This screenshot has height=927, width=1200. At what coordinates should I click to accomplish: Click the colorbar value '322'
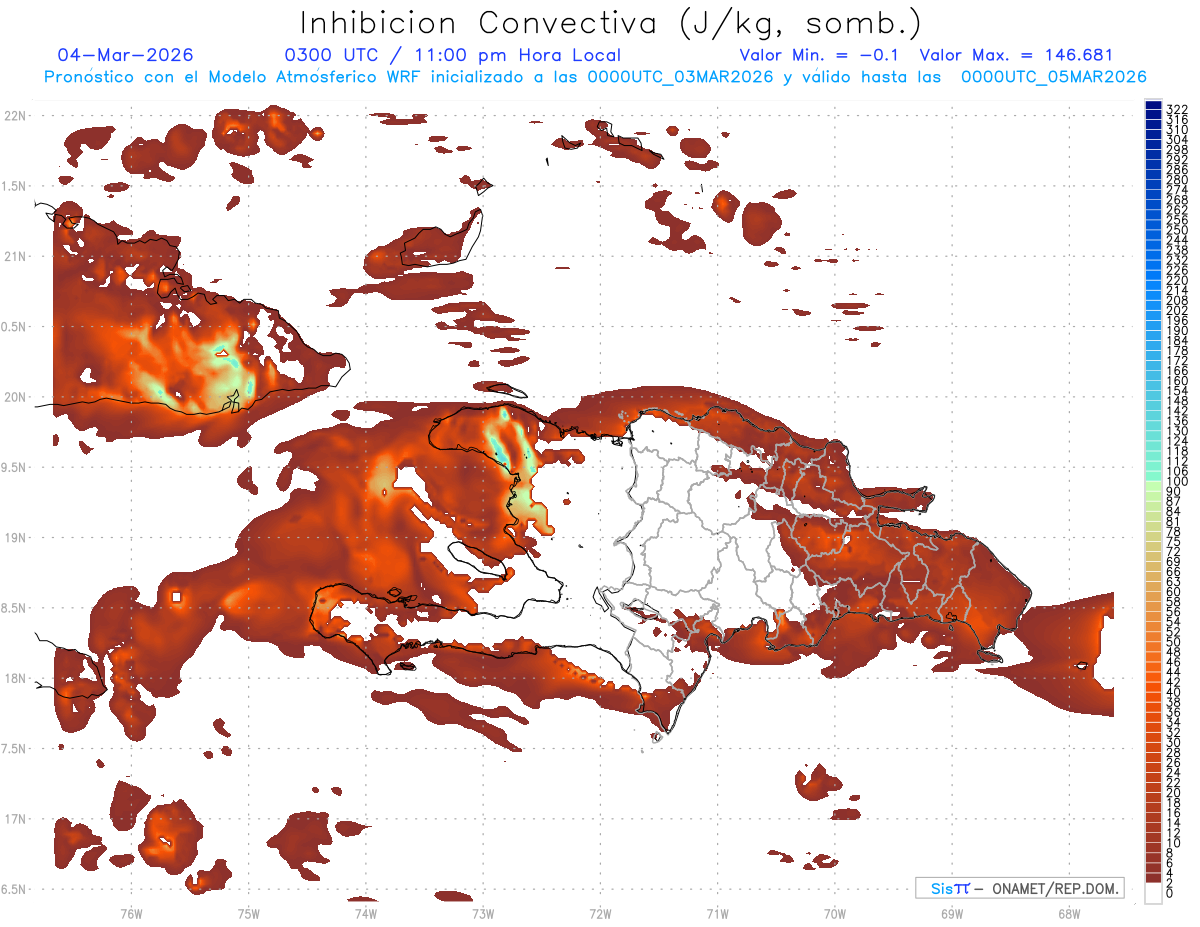click(1177, 109)
